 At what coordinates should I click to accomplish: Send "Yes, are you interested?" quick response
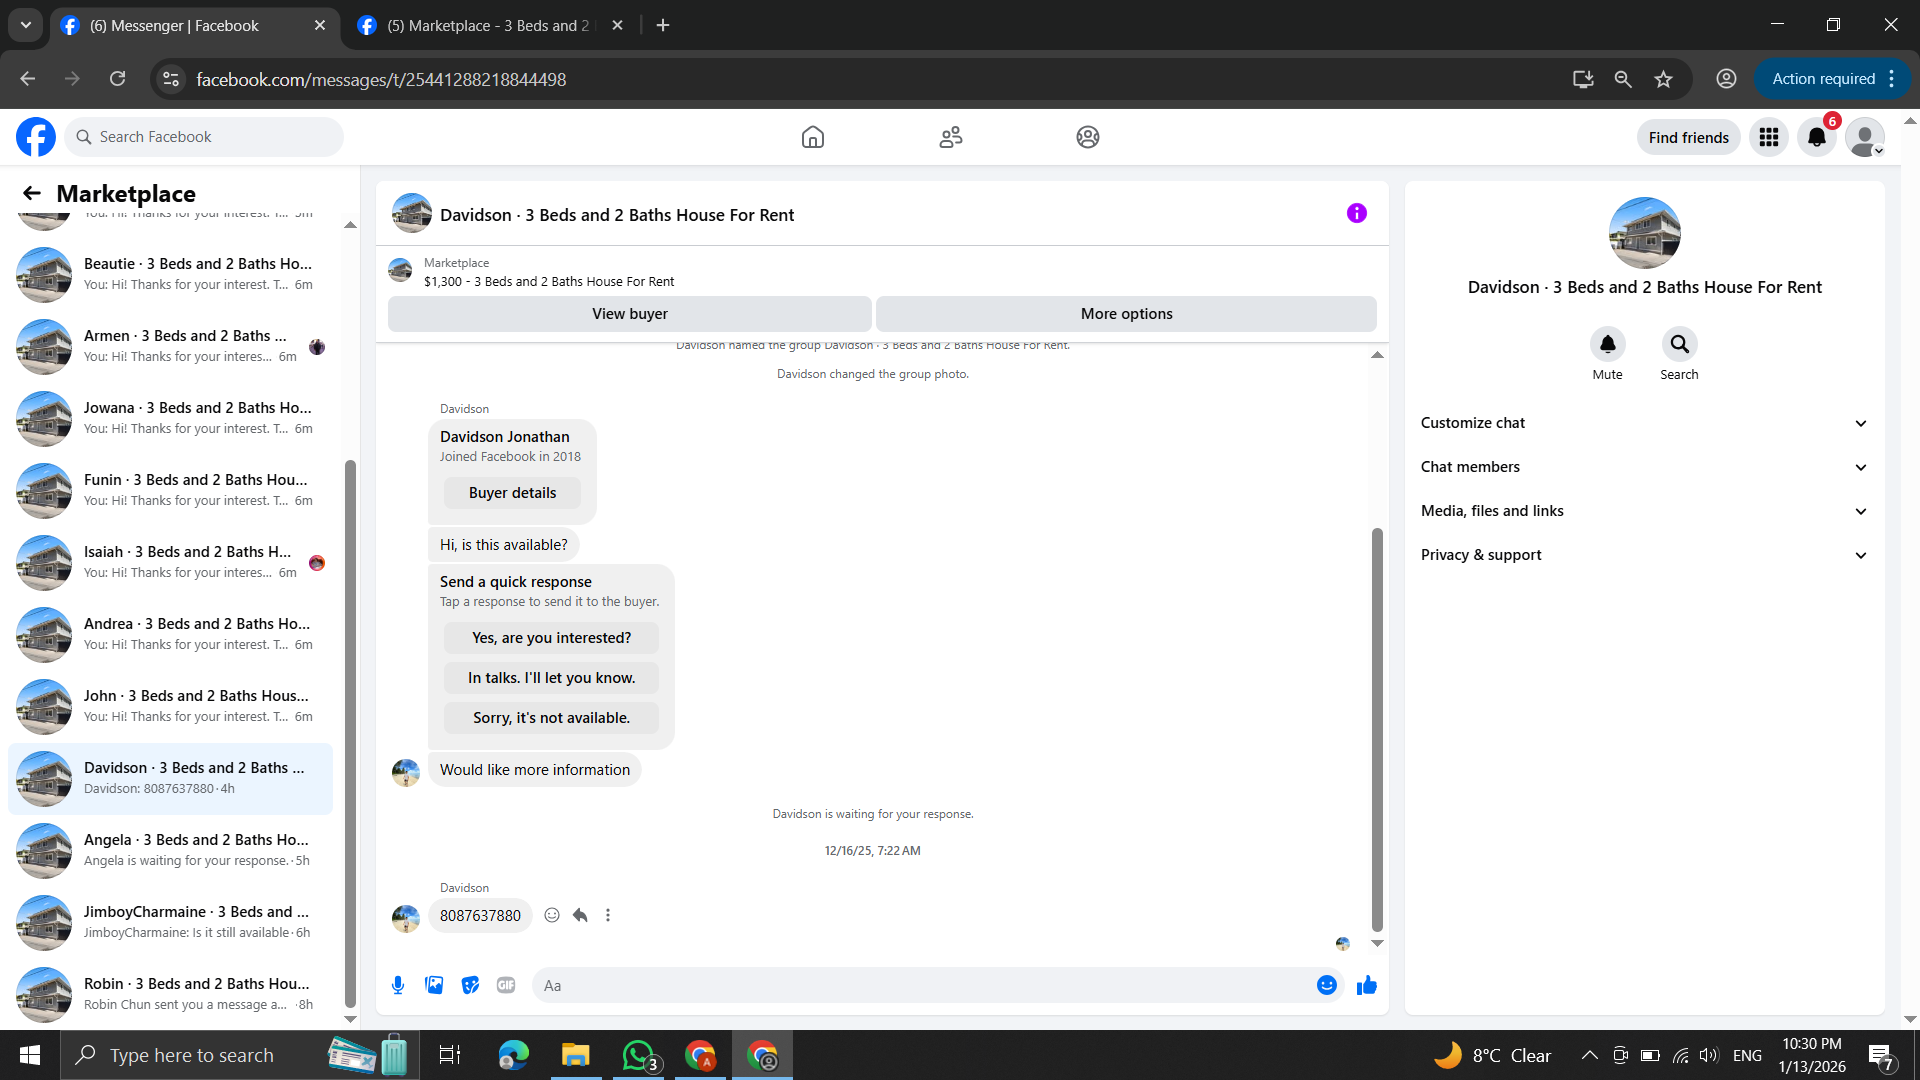point(551,638)
